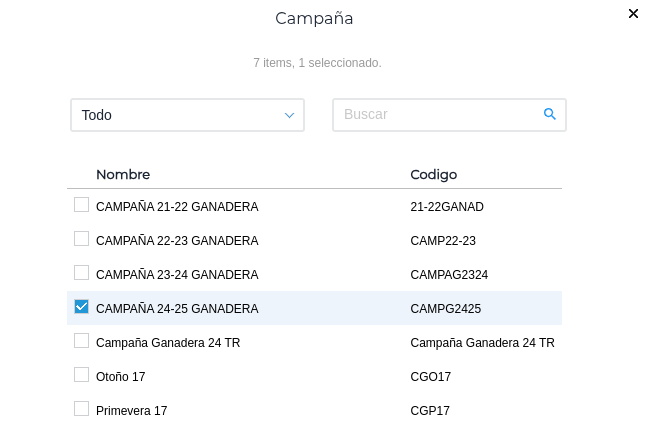This screenshot has width=646, height=434.
Task: Close the Campaña dialog
Action: [633, 14]
